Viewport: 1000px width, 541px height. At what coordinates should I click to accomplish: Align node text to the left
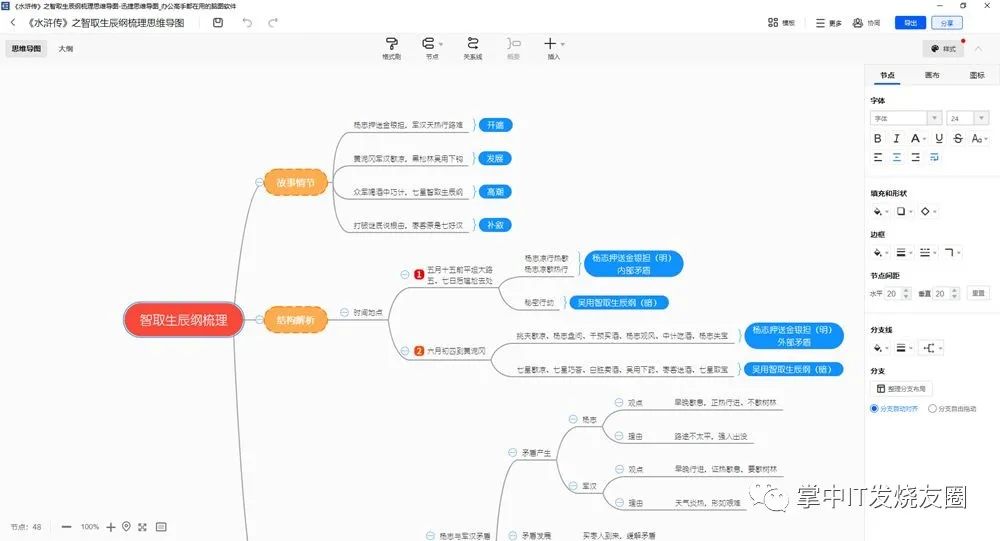tap(878, 157)
